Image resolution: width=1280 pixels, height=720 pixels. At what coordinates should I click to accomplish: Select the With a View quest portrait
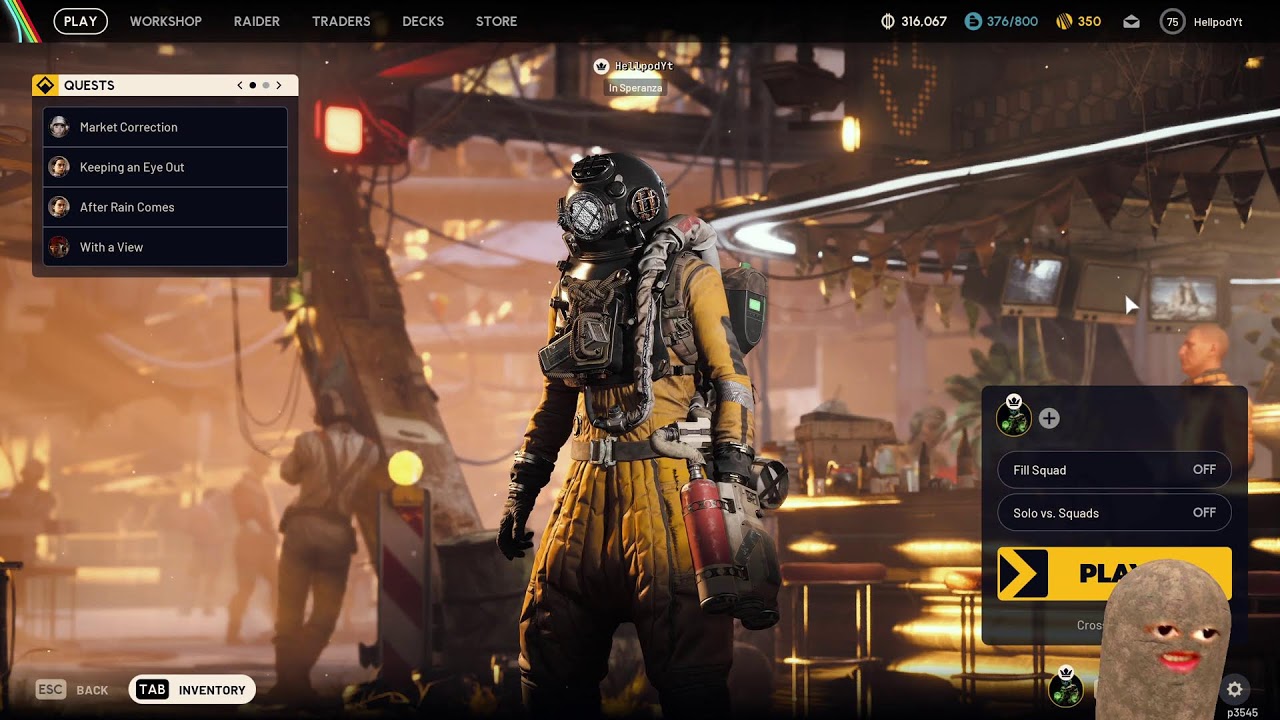point(59,247)
